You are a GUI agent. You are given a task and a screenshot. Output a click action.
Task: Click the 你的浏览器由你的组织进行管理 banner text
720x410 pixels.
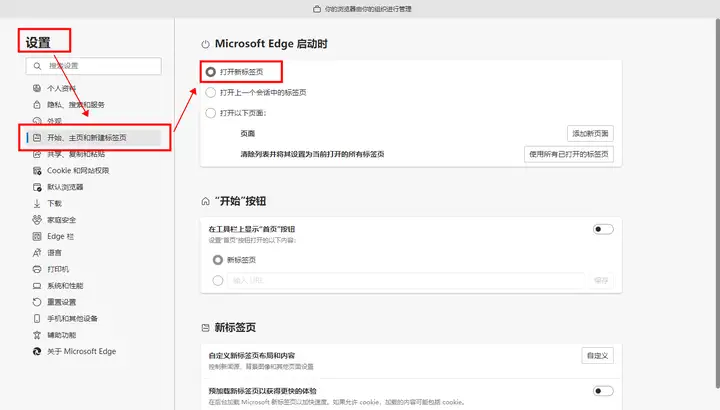tap(368, 9)
